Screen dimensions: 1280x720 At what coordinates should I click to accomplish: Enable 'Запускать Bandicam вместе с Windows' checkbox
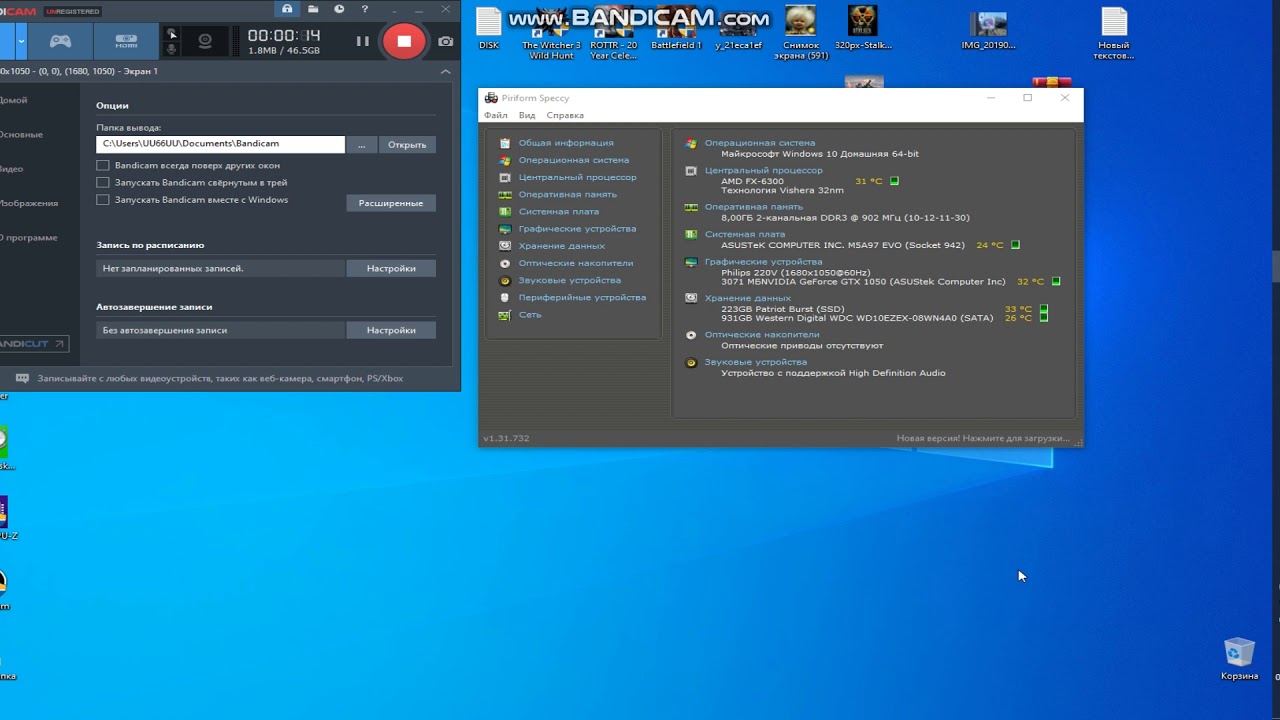103,200
